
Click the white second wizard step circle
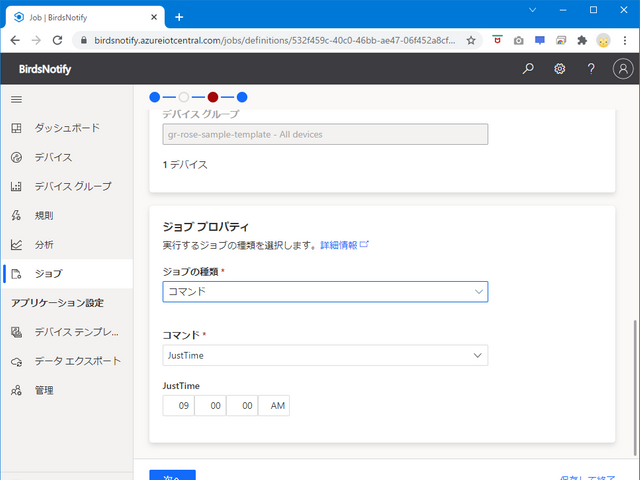184,97
